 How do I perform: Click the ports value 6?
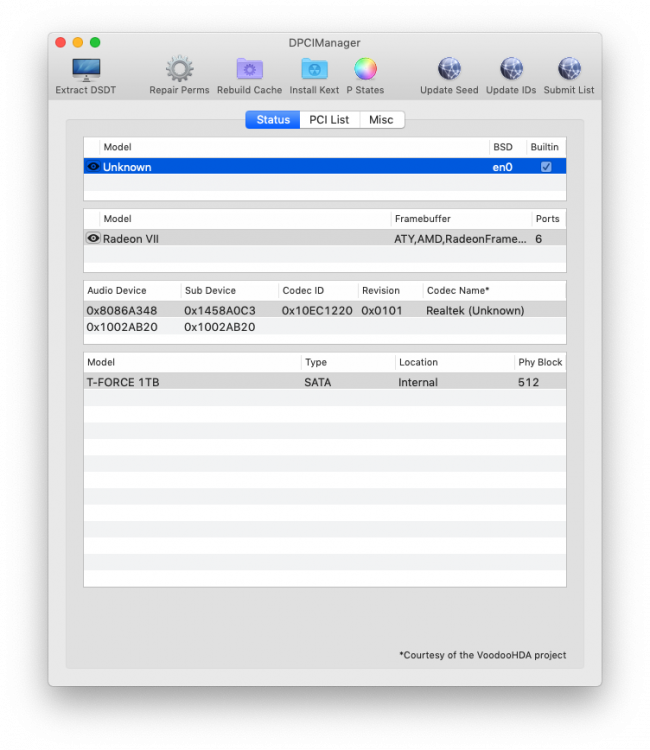pyautogui.click(x=539, y=239)
